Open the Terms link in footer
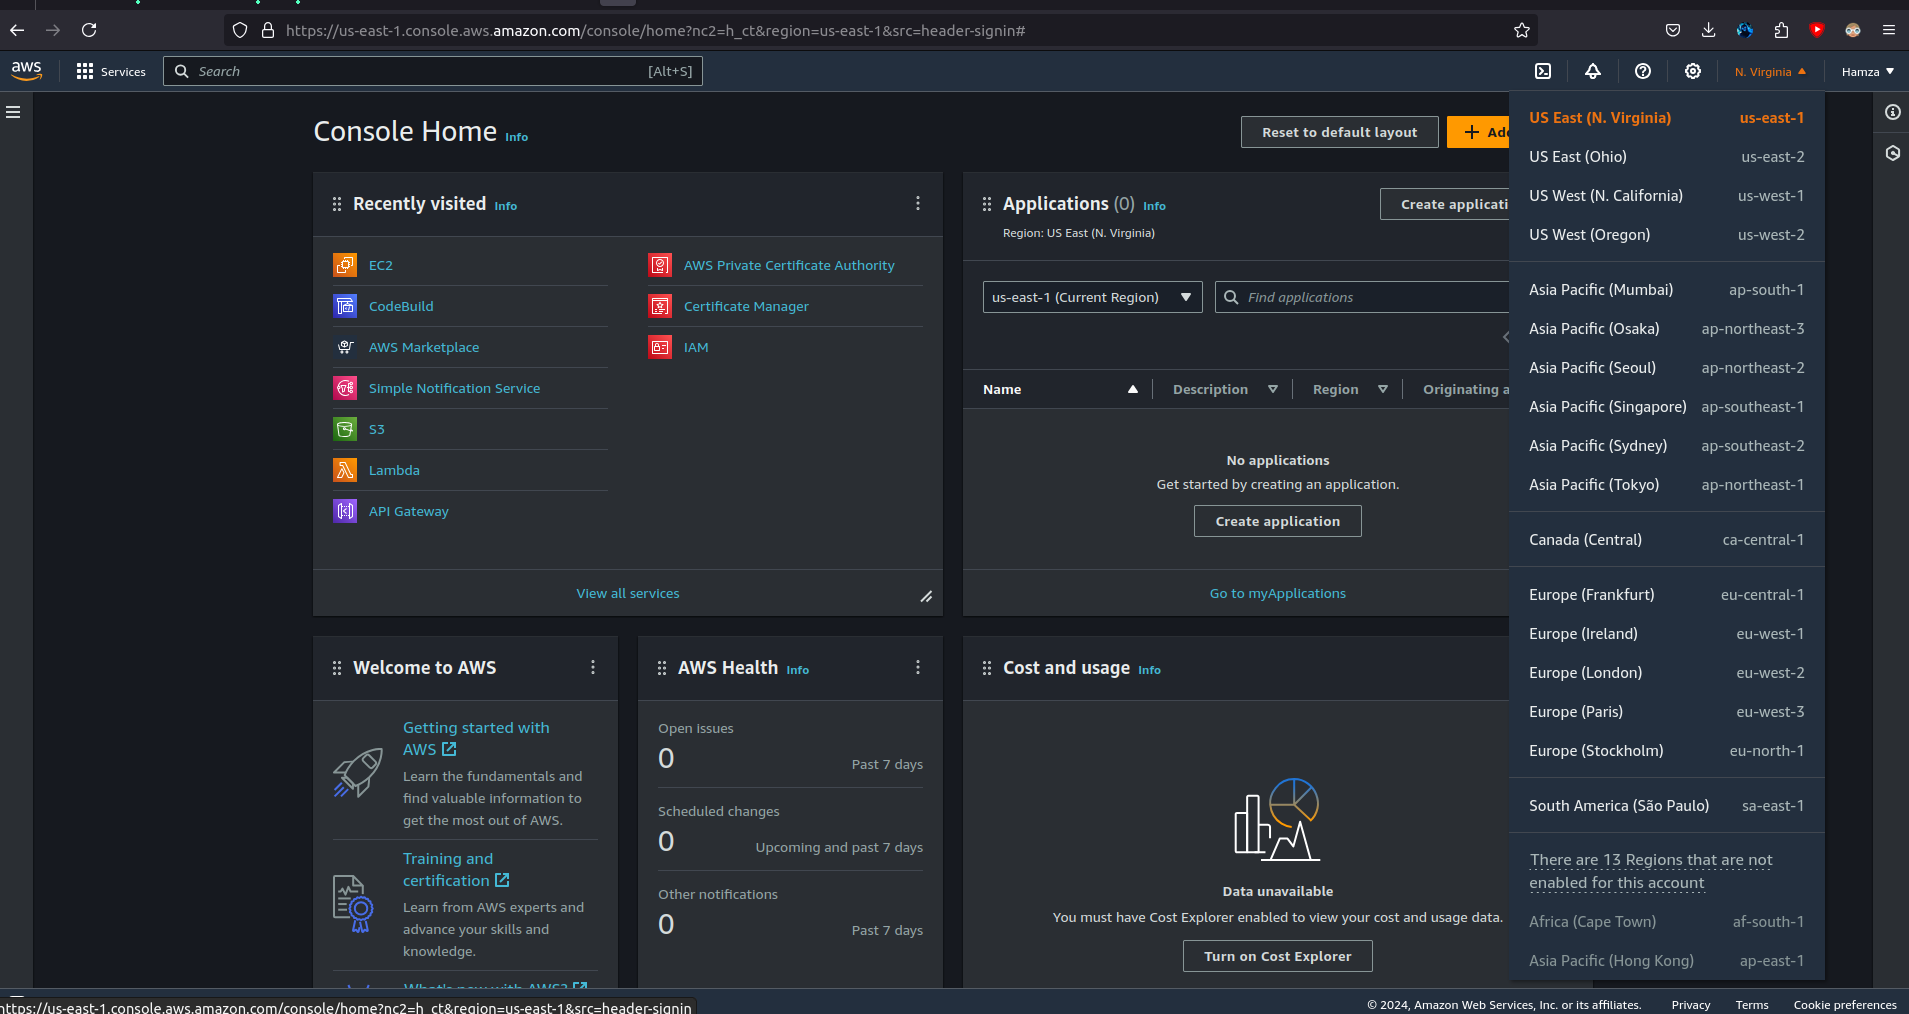 coord(1751,1005)
